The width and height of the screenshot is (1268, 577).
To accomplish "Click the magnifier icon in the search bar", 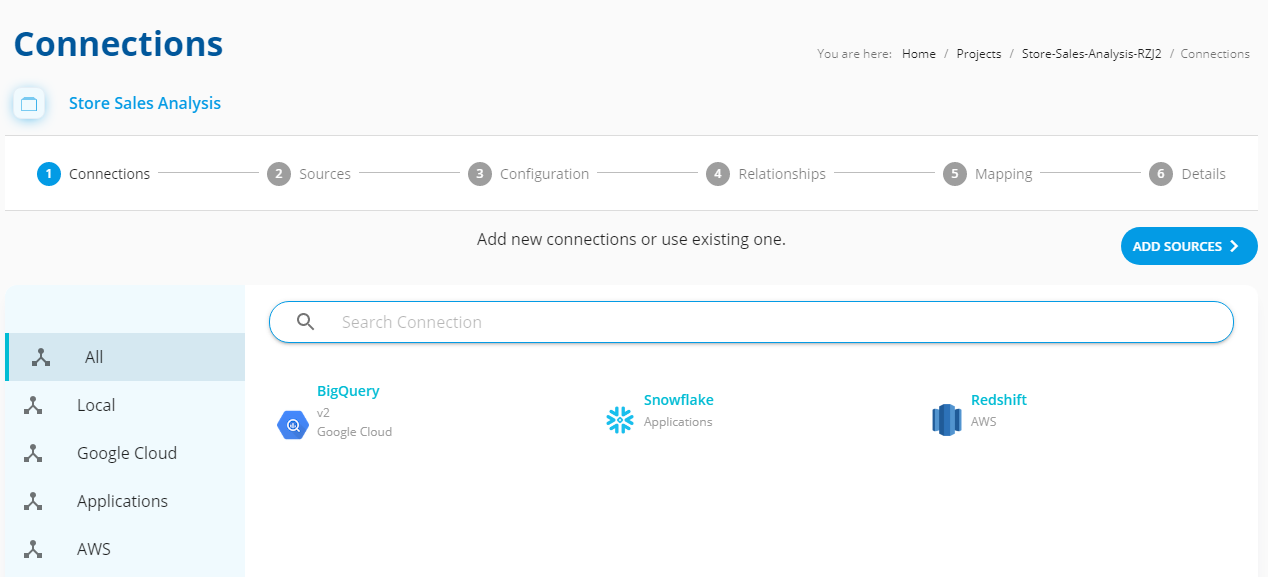I will coord(306,322).
